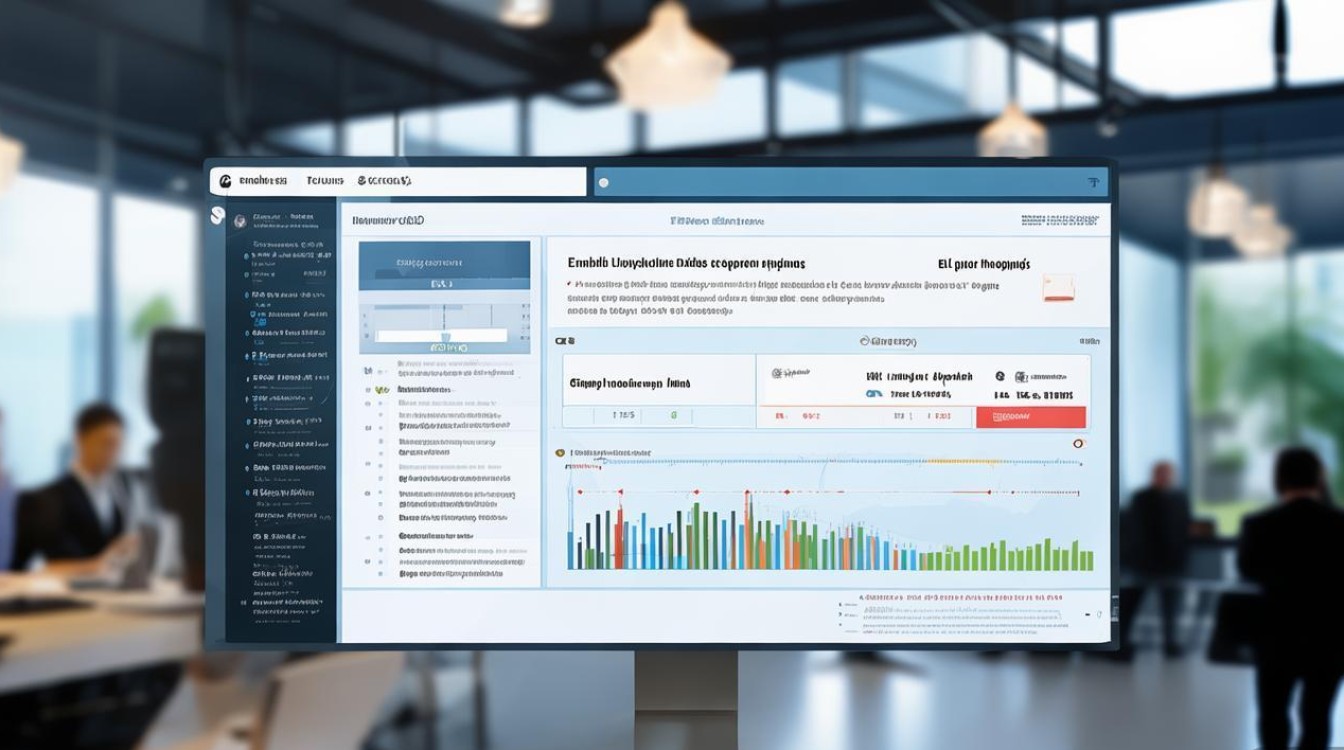1344x750 pixels.
Task: Open the second tab in the top tab bar
Action: pos(324,181)
